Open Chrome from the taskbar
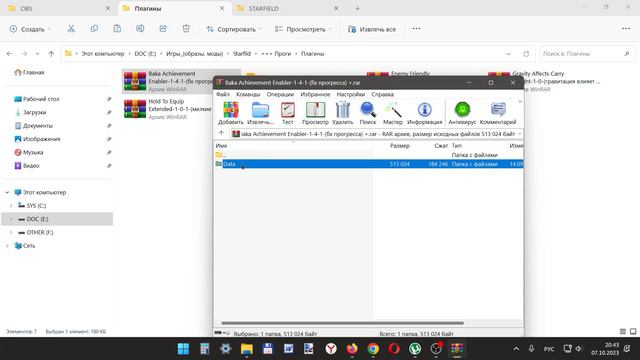 [x=373, y=349]
